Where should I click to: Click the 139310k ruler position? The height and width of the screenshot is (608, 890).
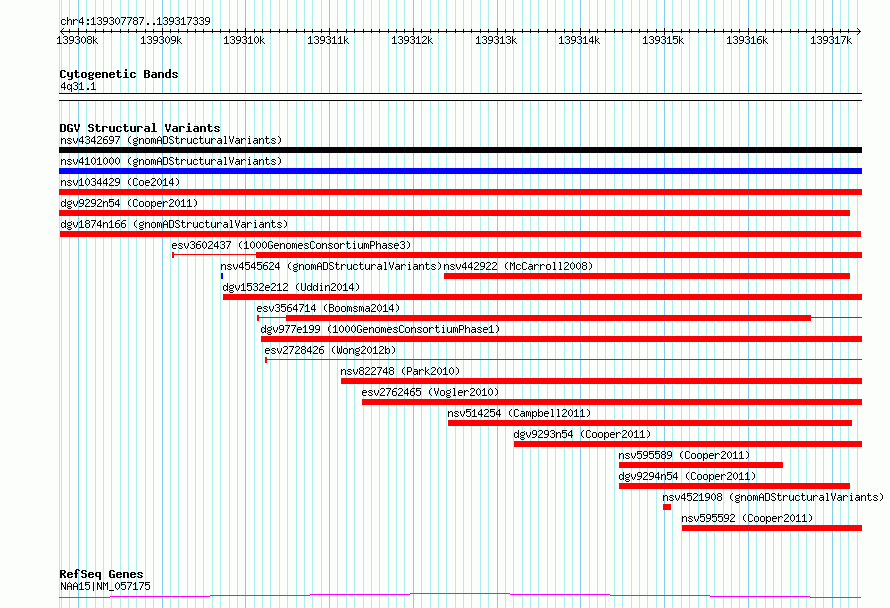tap(244, 40)
